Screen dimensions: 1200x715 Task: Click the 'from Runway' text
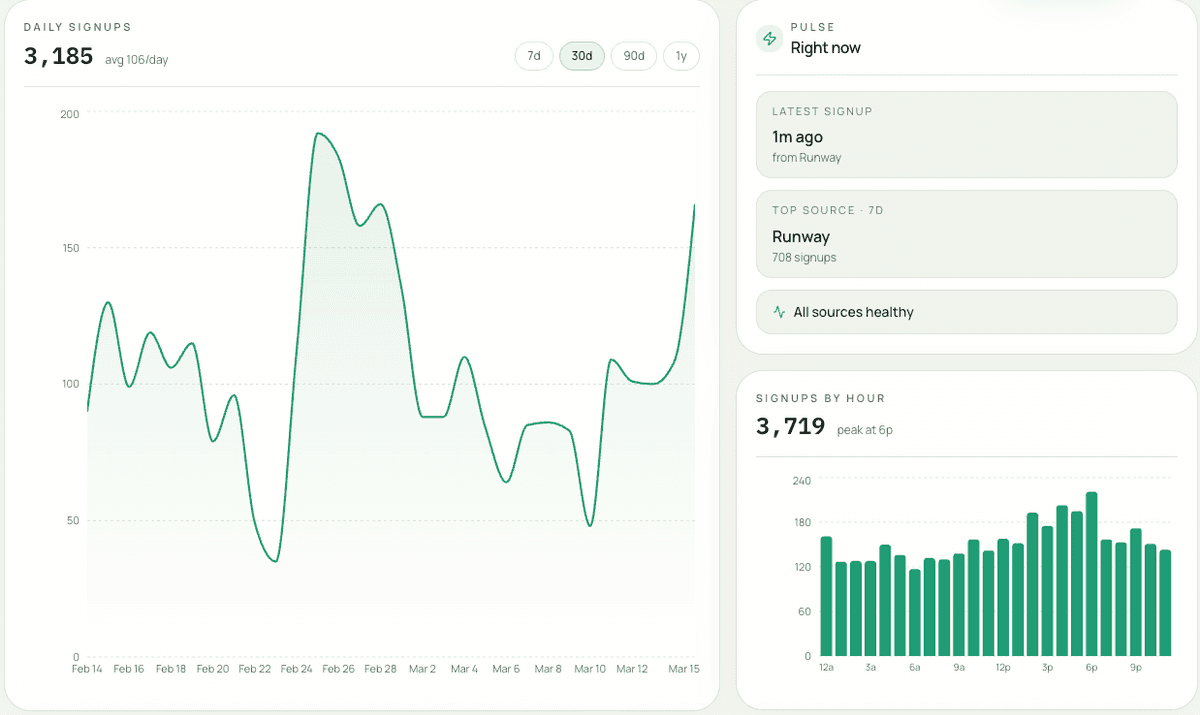coord(806,158)
